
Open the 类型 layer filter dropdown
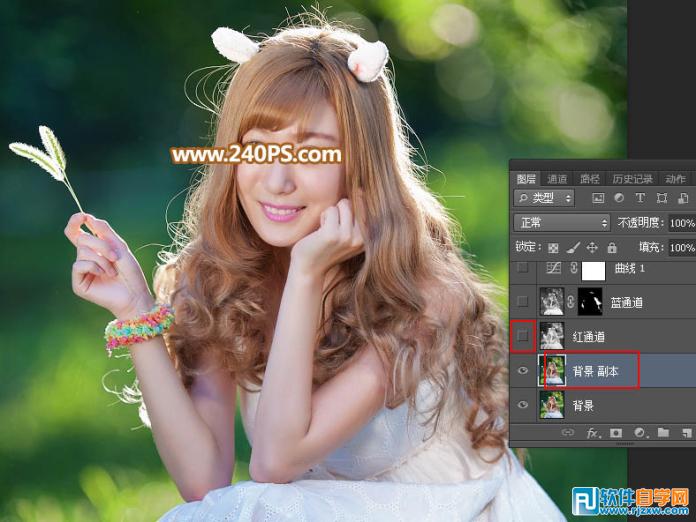pyautogui.click(x=544, y=198)
